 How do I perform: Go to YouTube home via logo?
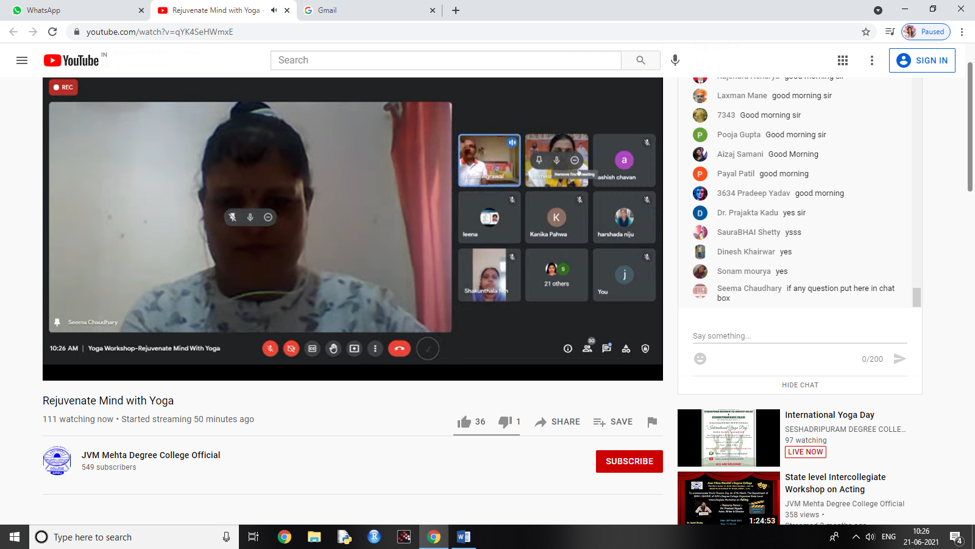click(x=71, y=60)
